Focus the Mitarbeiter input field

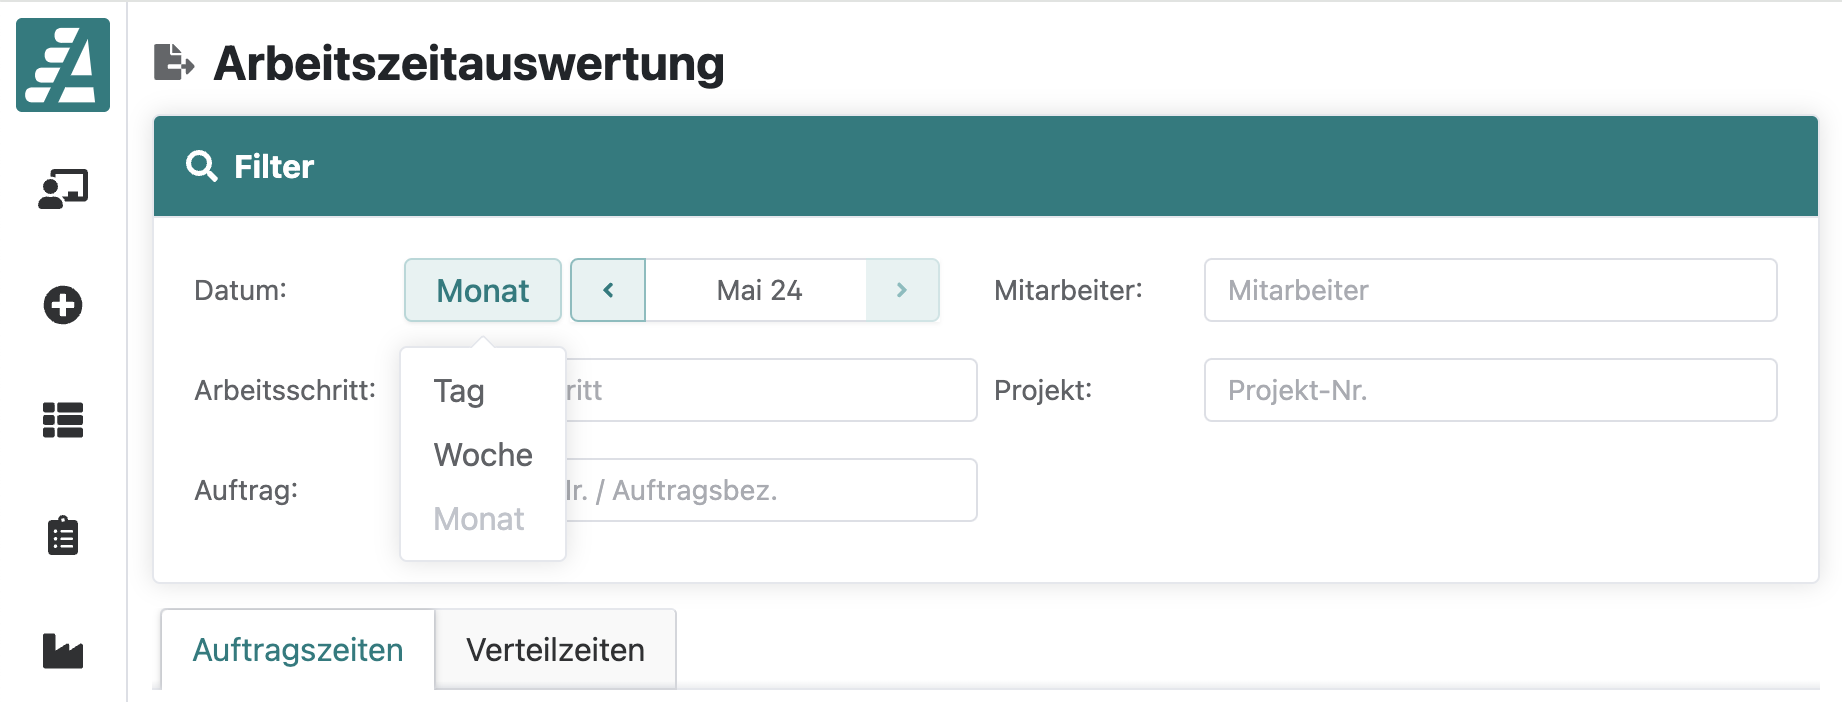pyautogui.click(x=1489, y=290)
